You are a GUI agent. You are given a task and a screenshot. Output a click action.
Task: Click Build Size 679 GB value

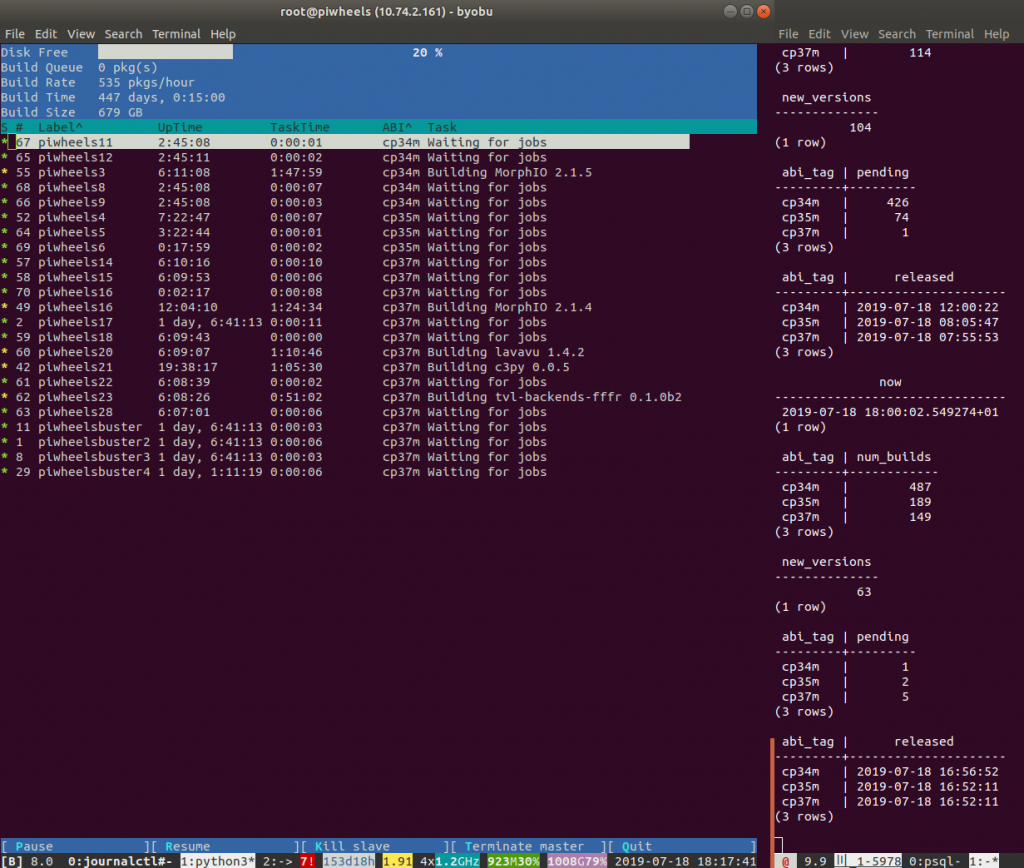click(120, 112)
